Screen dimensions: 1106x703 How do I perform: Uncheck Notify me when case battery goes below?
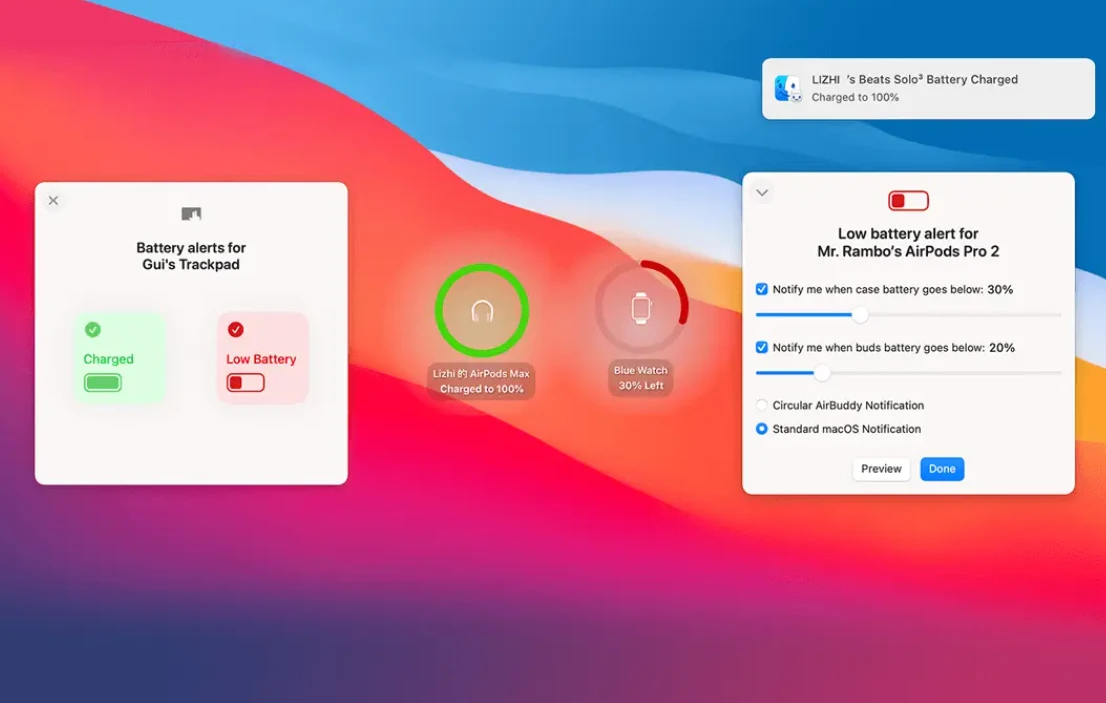(762, 289)
